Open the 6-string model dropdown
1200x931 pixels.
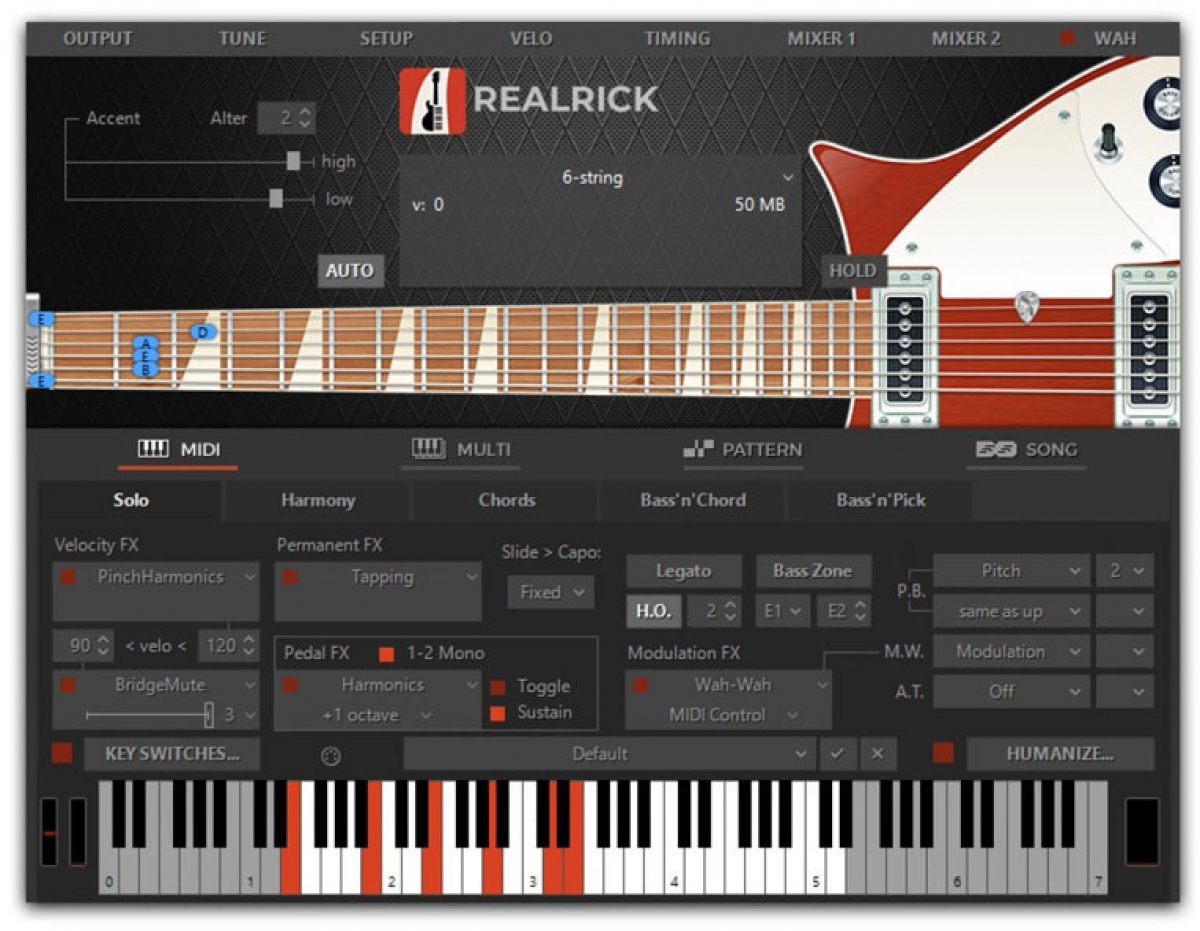pos(600,178)
